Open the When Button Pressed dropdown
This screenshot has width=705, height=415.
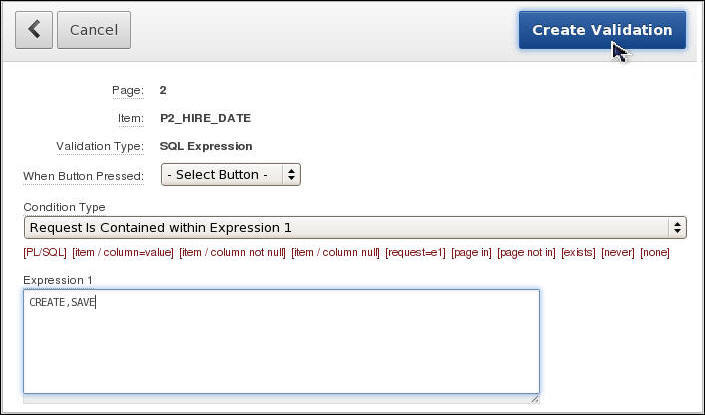(231, 175)
